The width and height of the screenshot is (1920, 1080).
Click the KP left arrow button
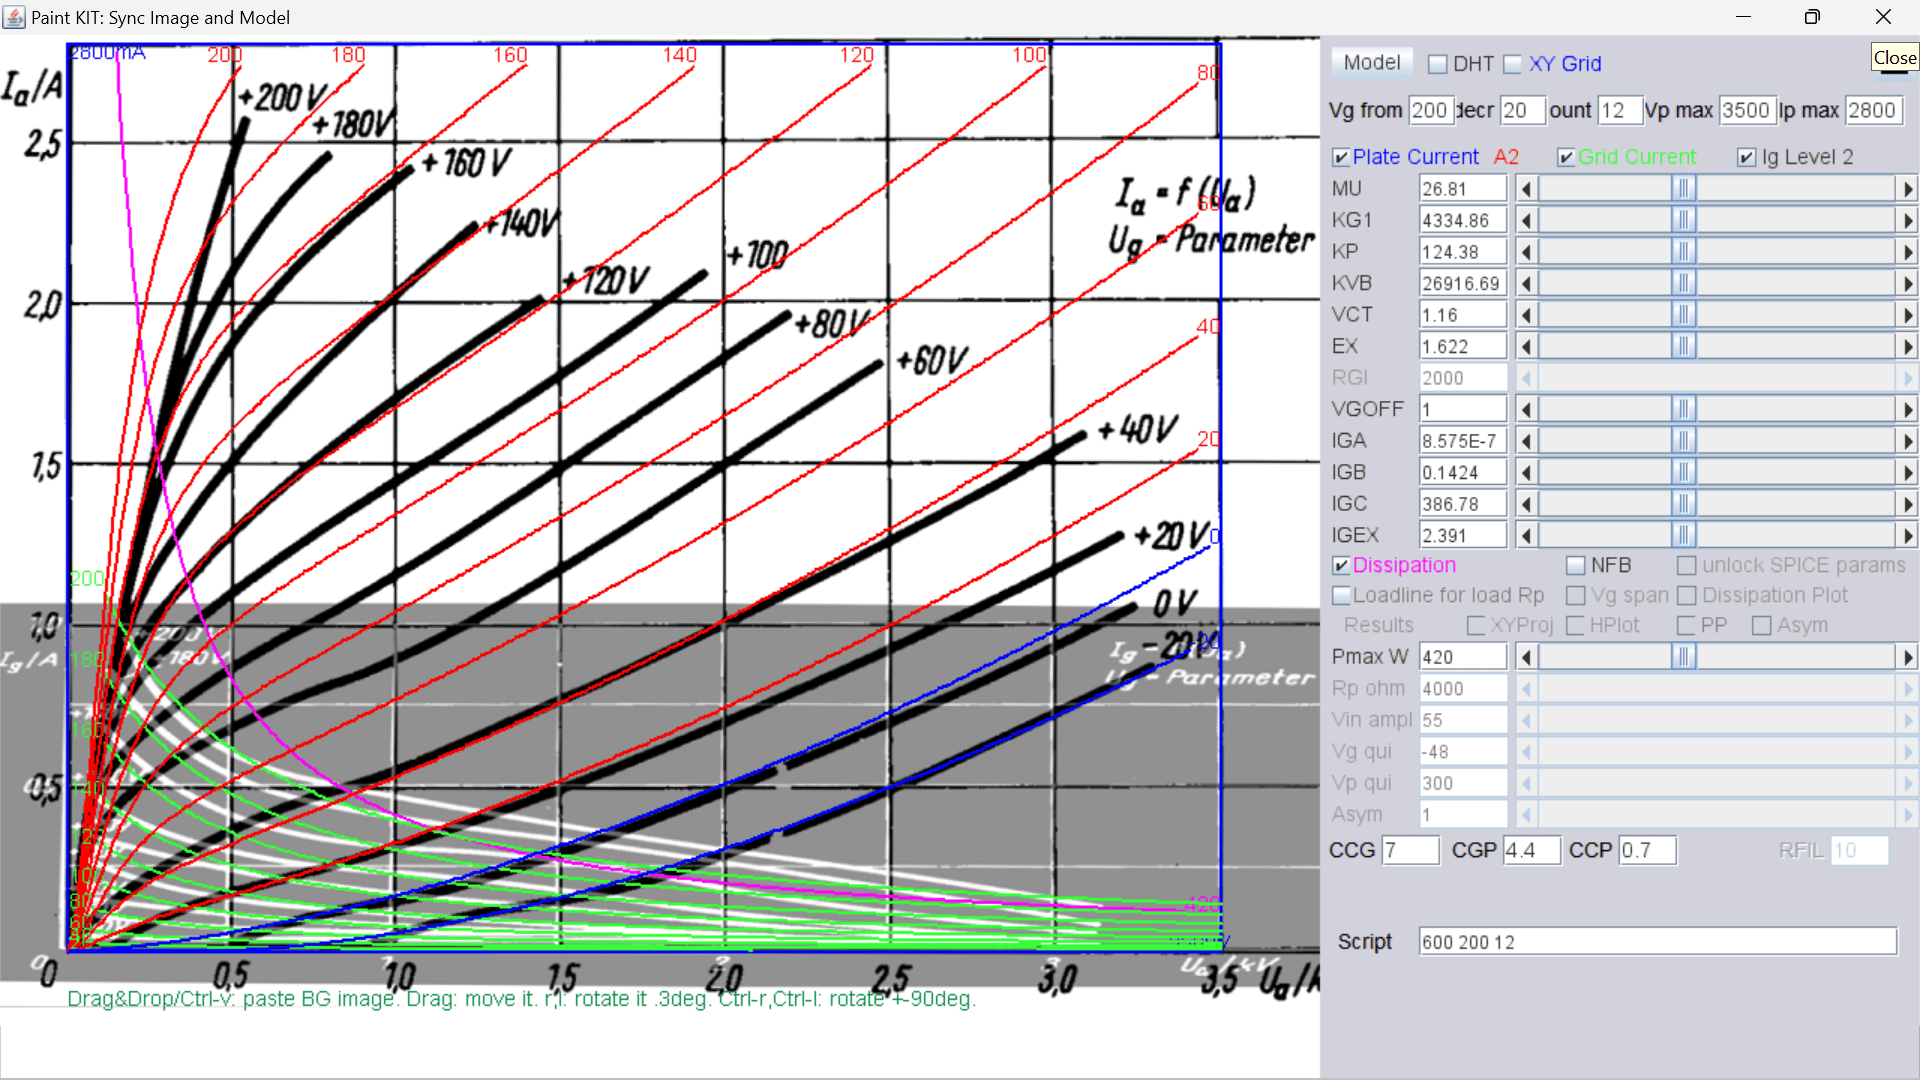click(x=1526, y=252)
